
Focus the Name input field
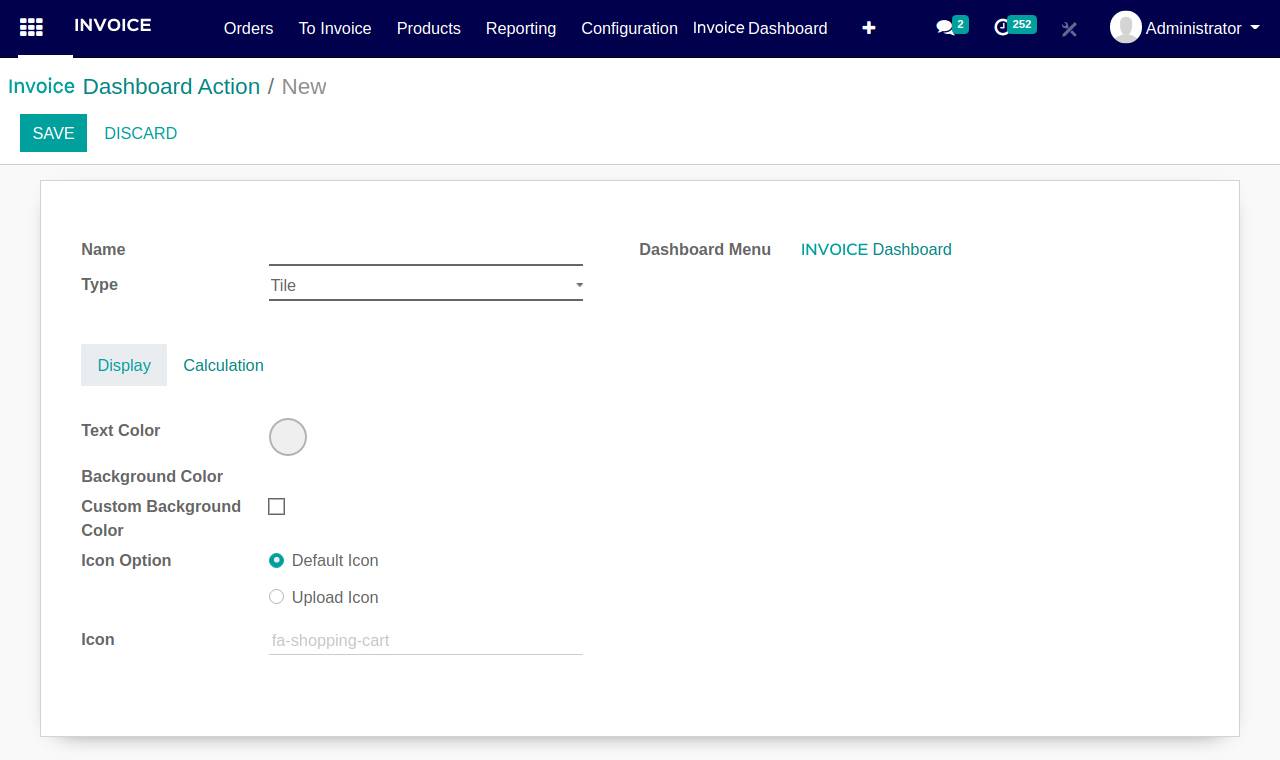[426, 250]
